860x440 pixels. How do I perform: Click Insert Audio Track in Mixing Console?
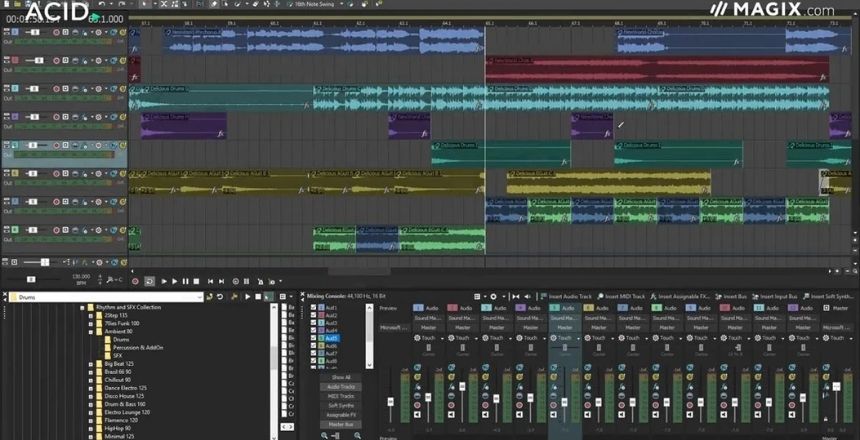[564, 297]
